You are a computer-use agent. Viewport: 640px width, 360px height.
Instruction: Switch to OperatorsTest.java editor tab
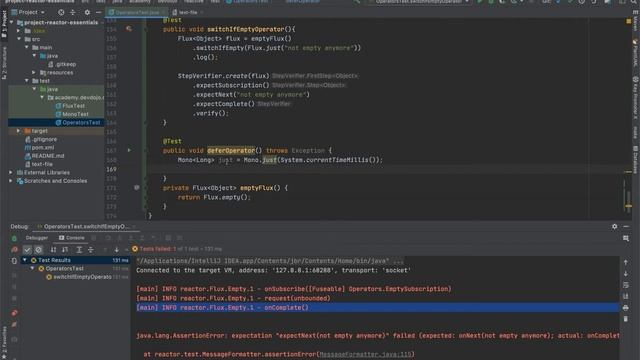[x=136, y=12]
